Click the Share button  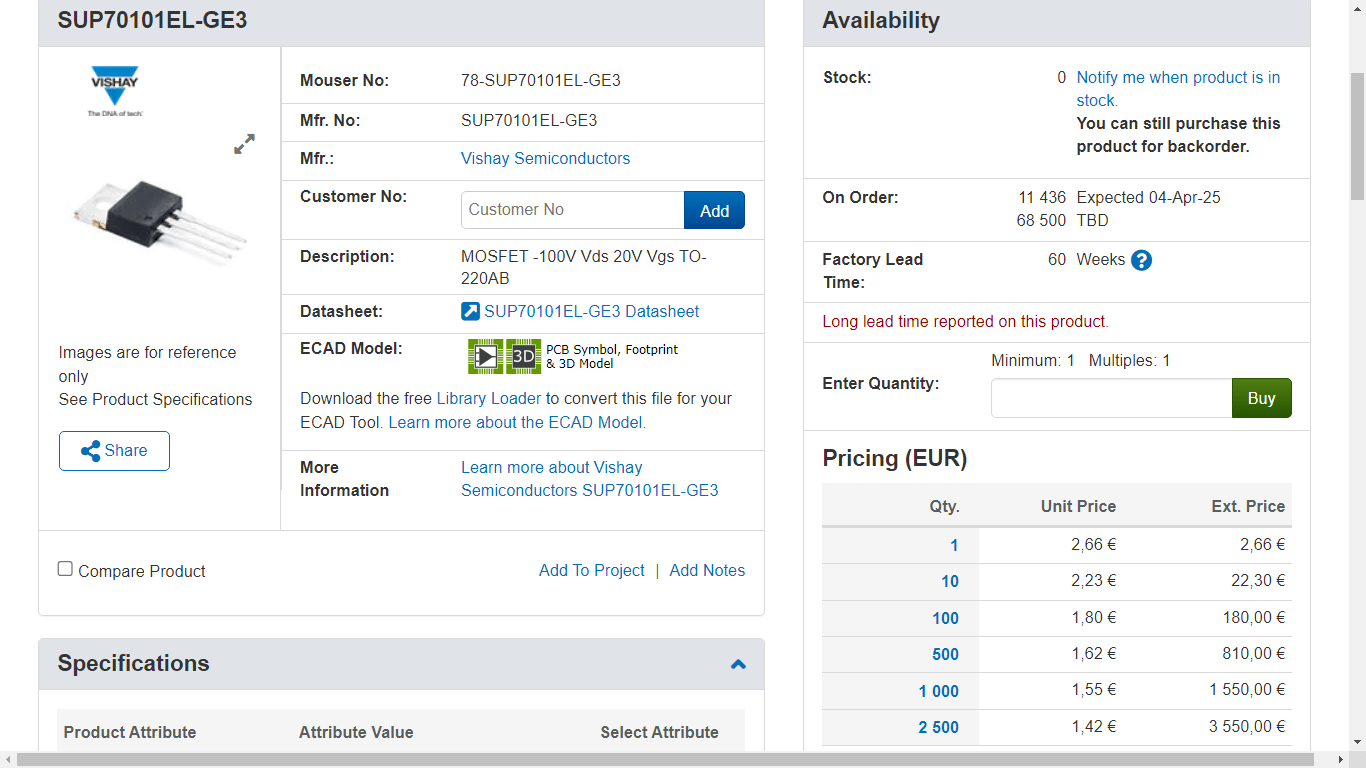coord(114,451)
